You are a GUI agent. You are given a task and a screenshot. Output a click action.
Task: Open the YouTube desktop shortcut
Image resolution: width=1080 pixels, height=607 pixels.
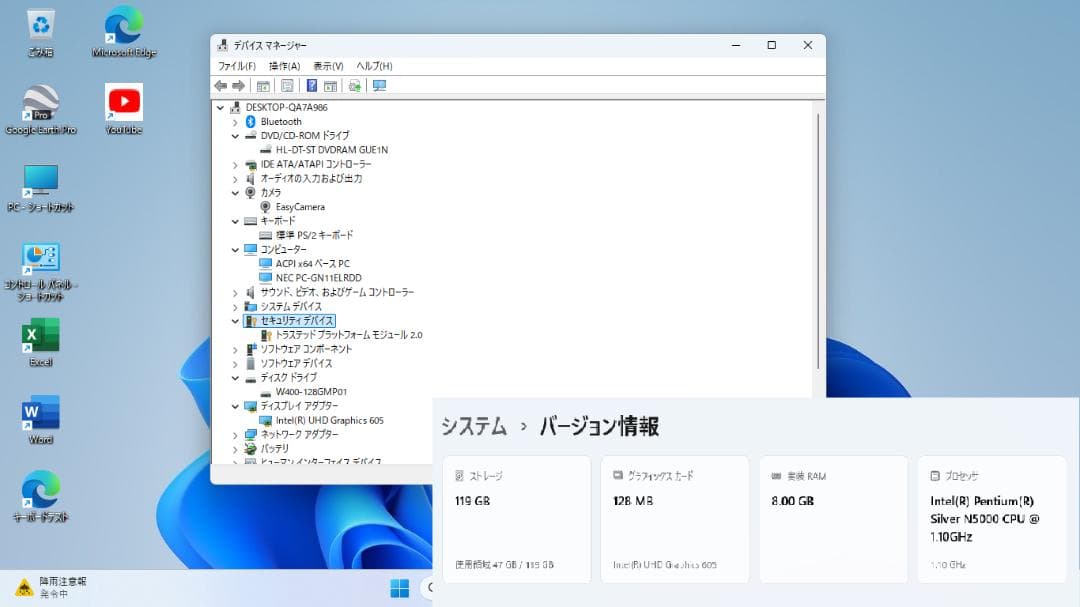click(122, 102)
